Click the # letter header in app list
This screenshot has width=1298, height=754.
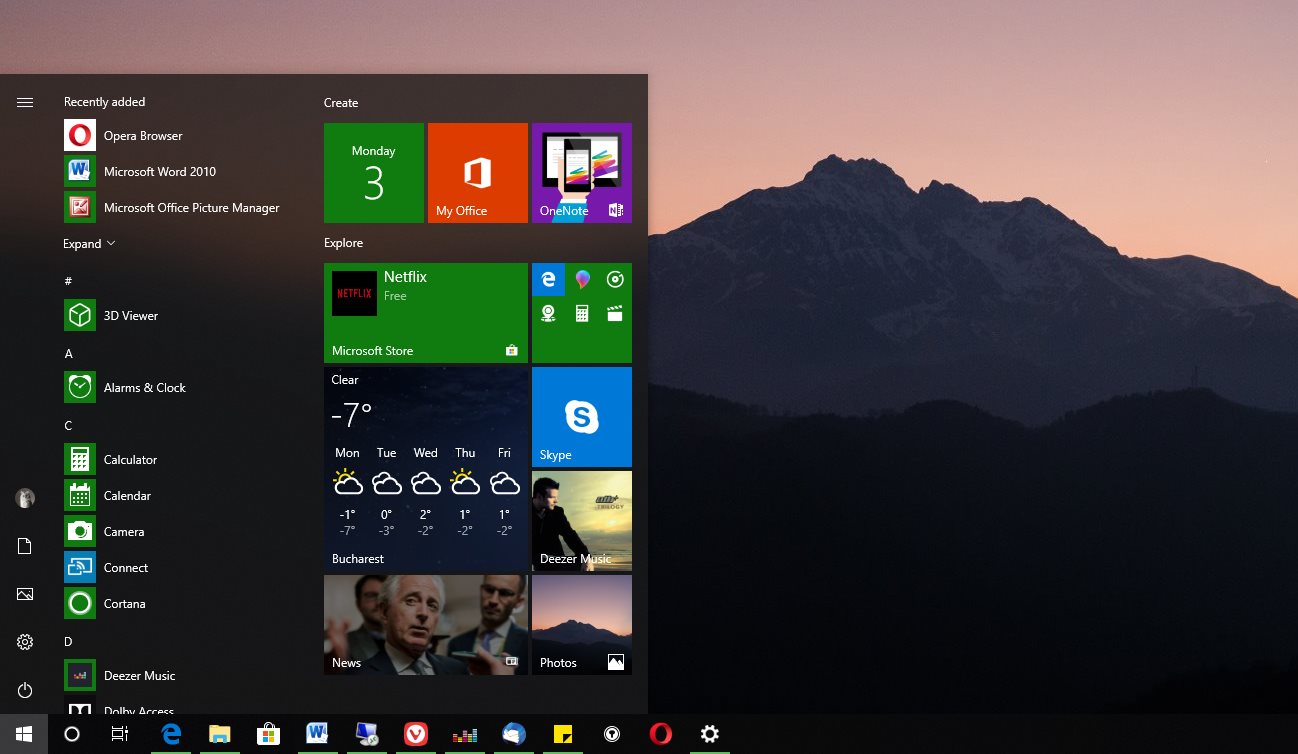coord(68,281)
